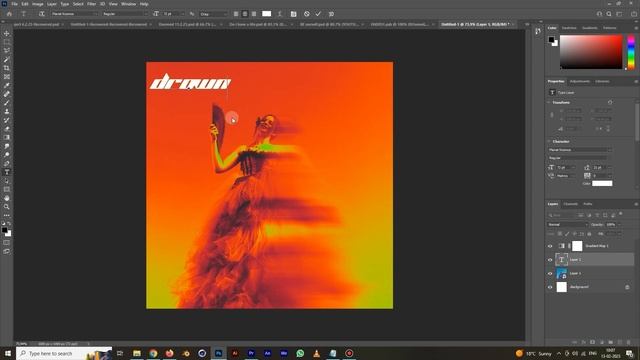Open the search icon at top right
Screen dimensions: 640x360
coord(609,14)
